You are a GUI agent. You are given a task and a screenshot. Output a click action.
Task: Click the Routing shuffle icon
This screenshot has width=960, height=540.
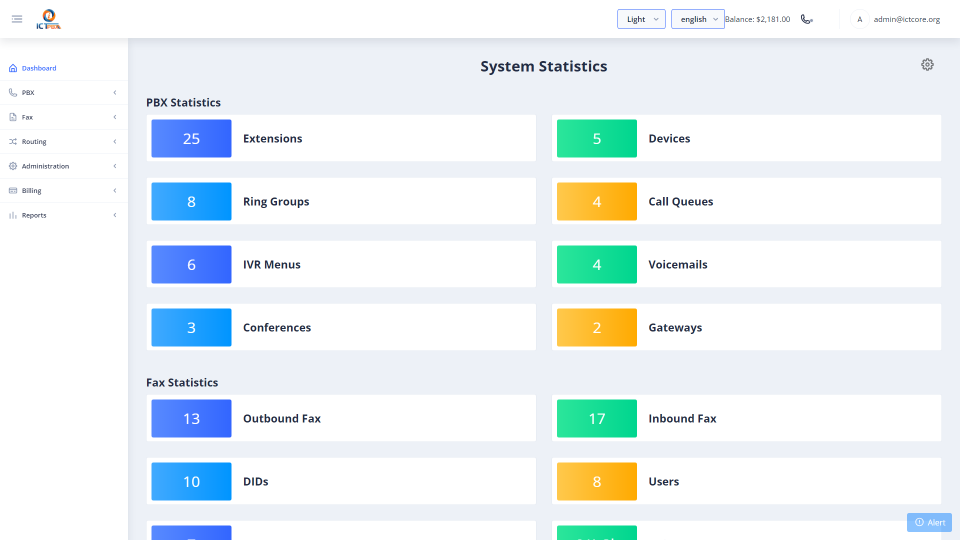tap(13, 141)
